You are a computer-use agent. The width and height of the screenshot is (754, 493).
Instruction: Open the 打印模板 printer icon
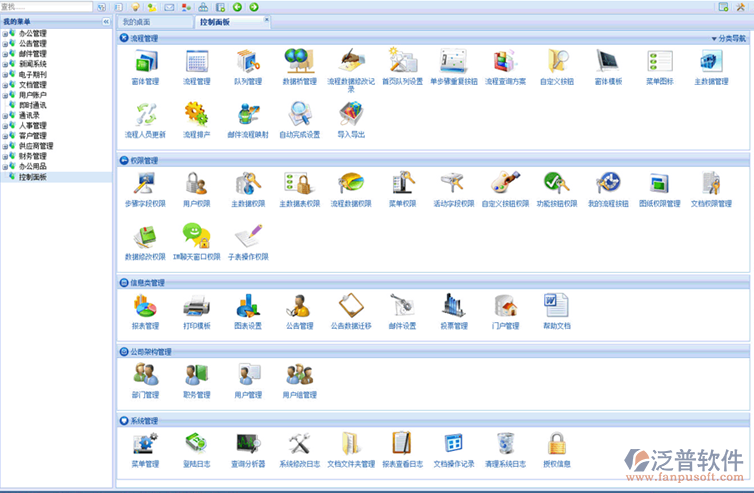pos(197,306)
